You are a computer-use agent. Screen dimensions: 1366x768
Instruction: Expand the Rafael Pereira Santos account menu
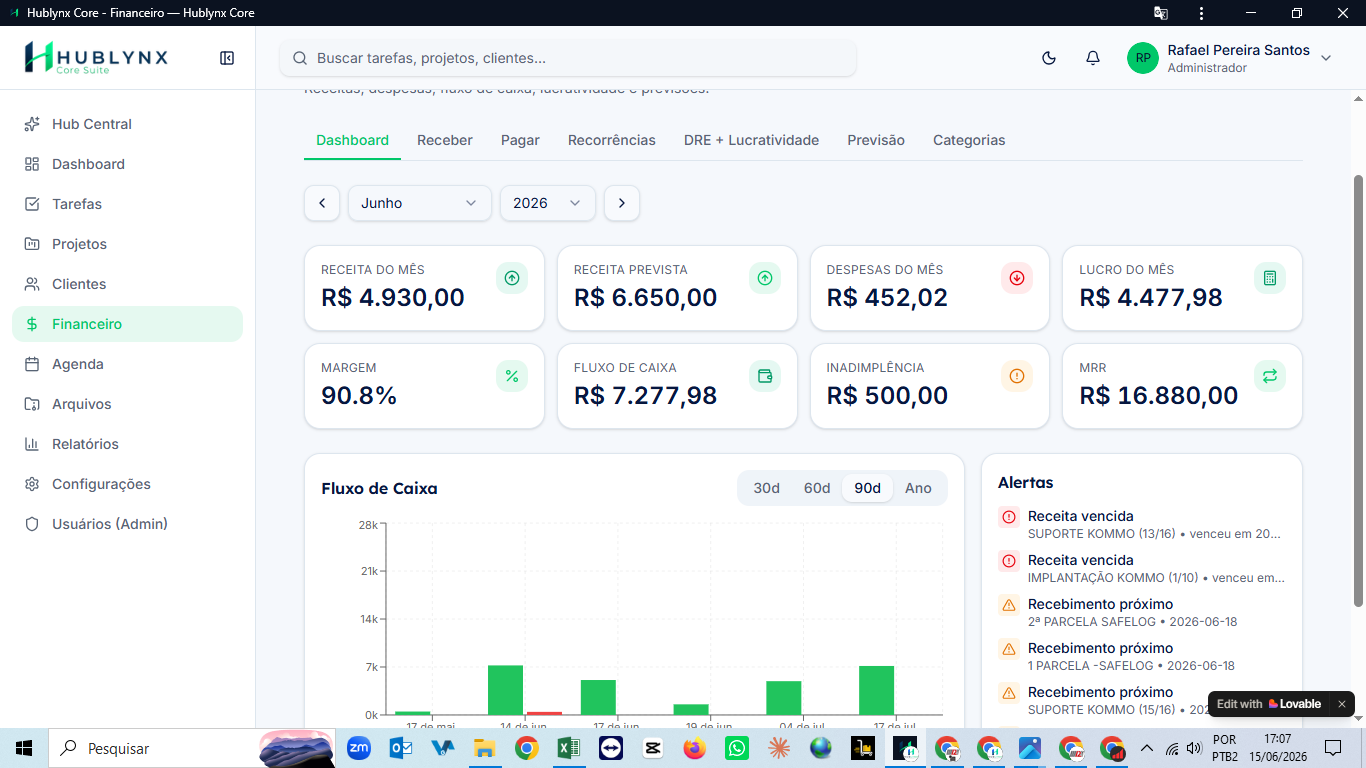click(x=1326, y=58)
